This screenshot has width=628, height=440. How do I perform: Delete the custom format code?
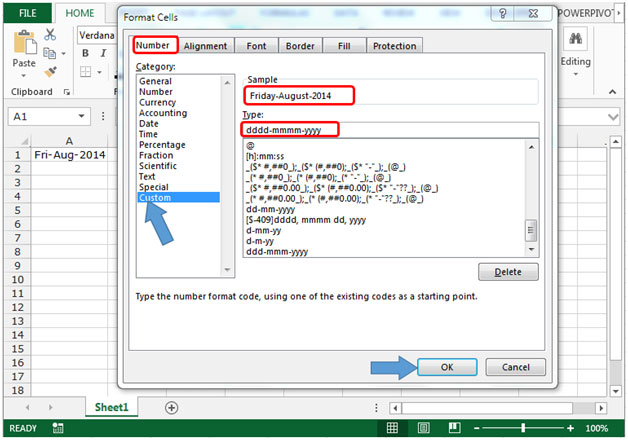pyautogui.click(x=508, y=272)
